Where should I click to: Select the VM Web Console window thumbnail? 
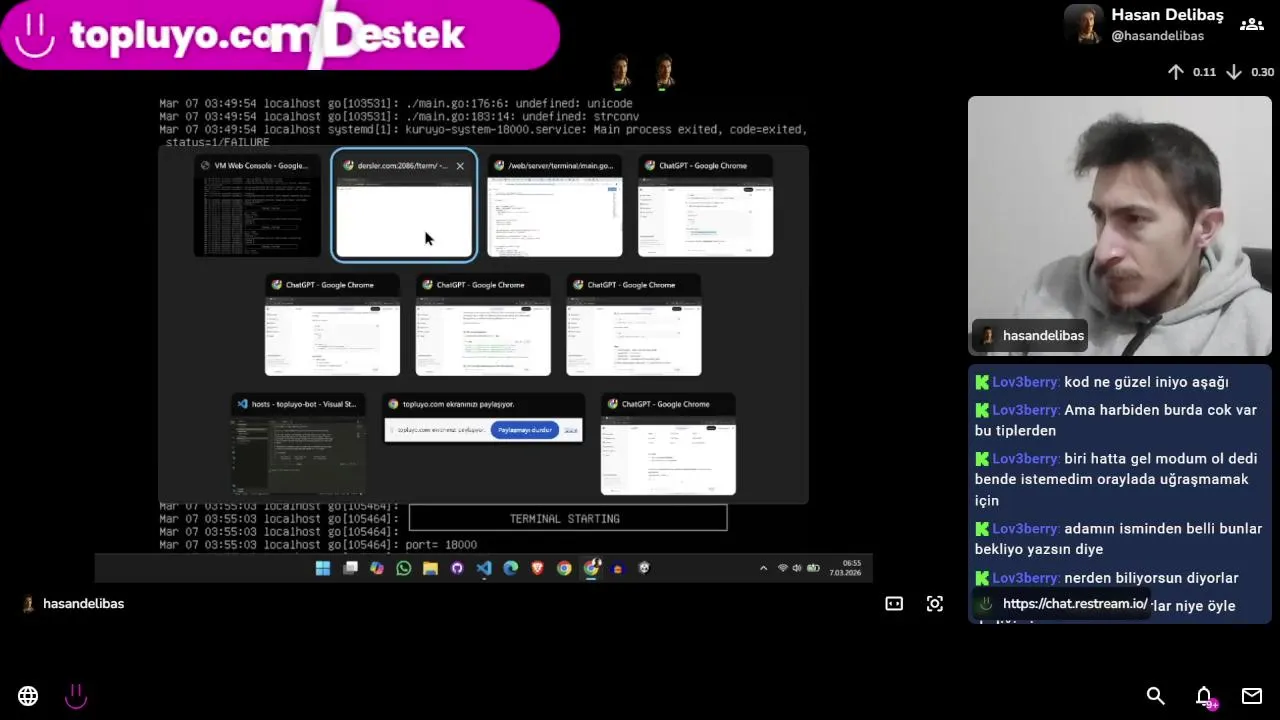click(257, 205)
